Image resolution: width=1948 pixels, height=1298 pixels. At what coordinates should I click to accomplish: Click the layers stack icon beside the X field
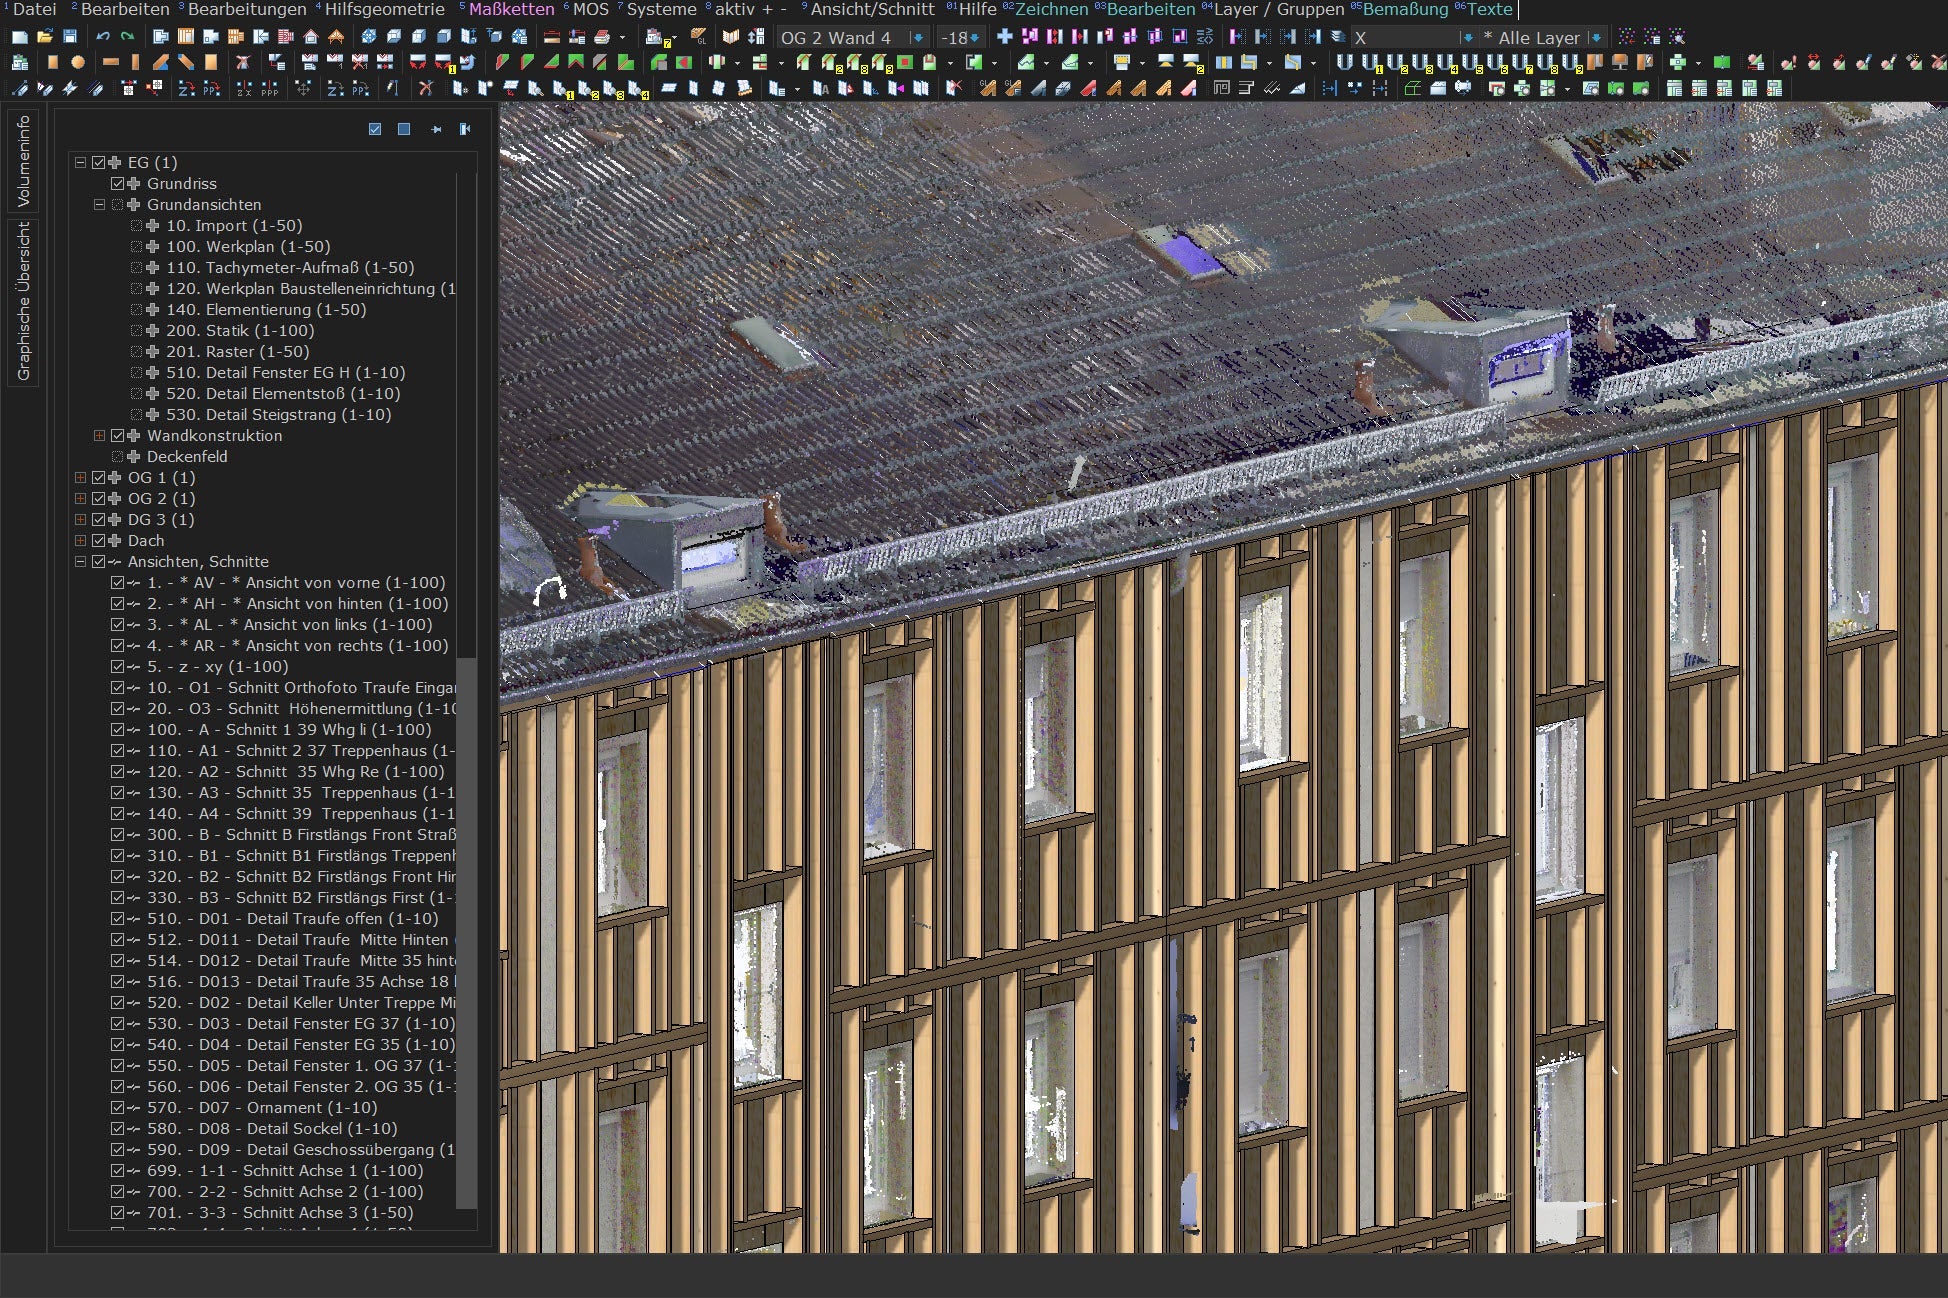(1337, 37)
